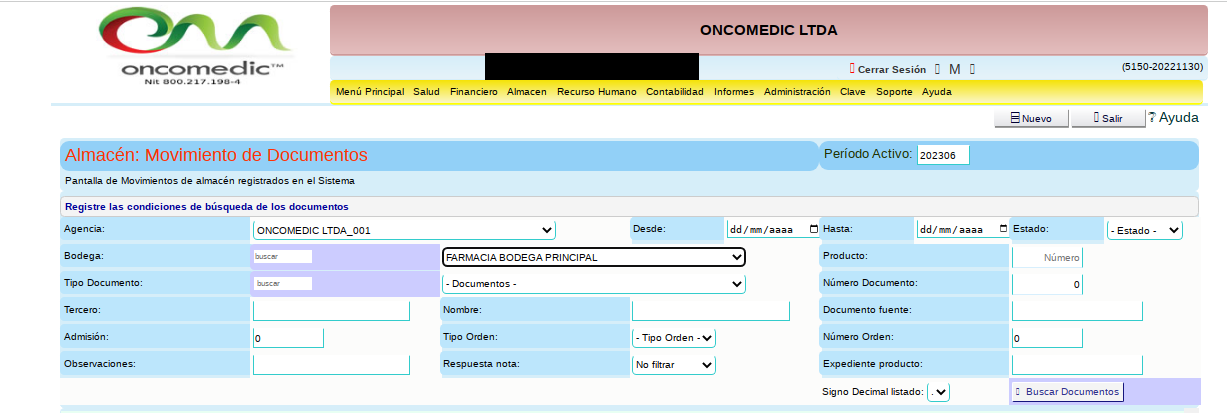Open the Almacen menu

(527, 92)
